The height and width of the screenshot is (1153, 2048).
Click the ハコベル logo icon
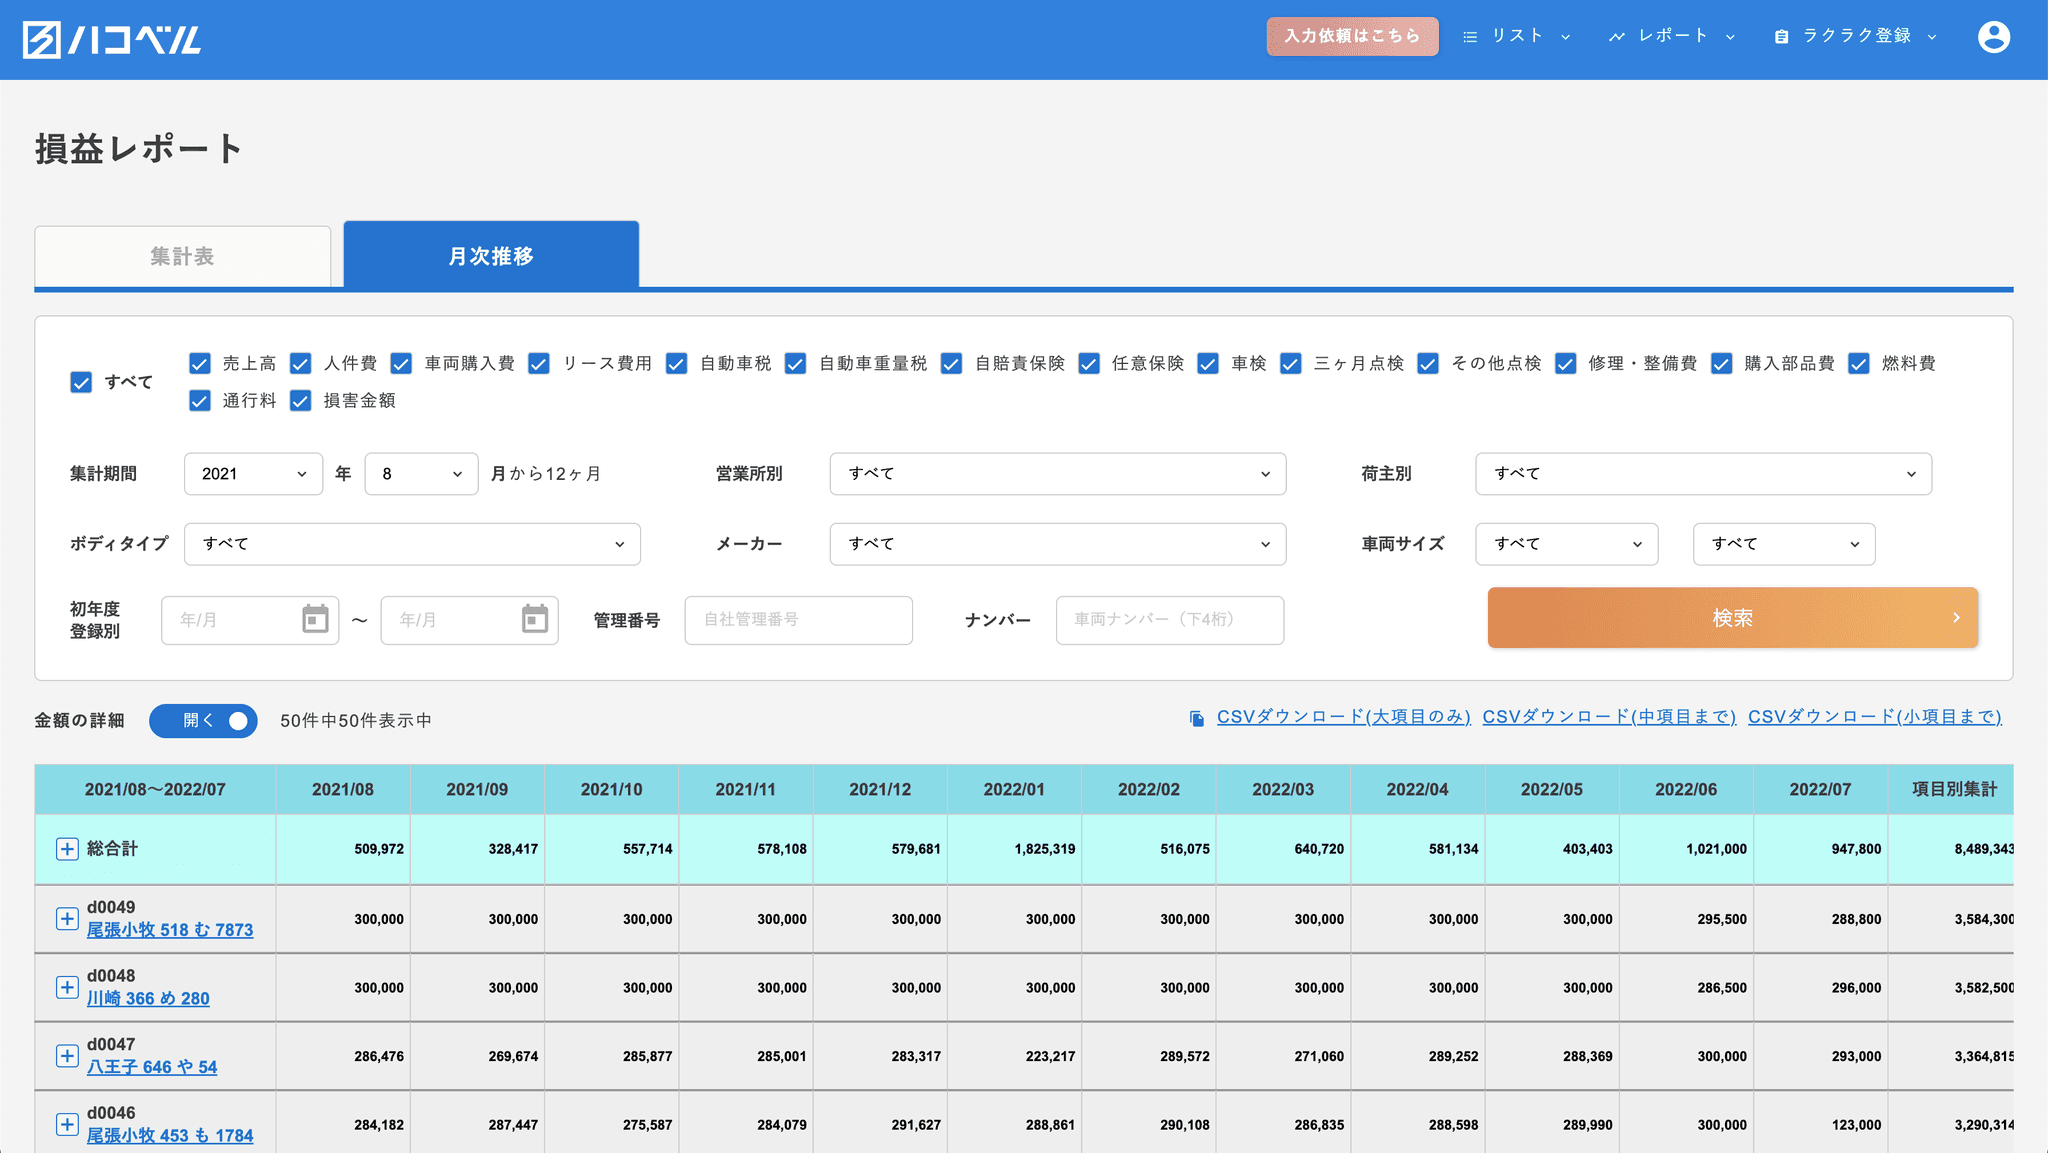pyautogui.click(x=42, y=40)
